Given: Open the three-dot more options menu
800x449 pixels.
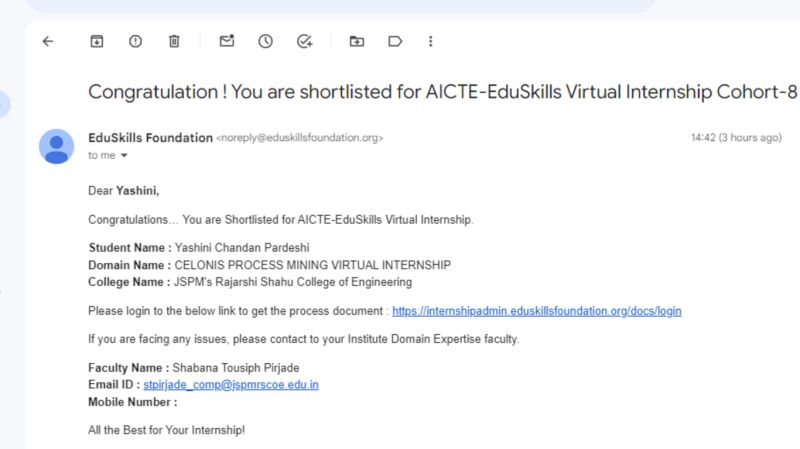Looking at the screenshot, I should [x=431, y=41].
